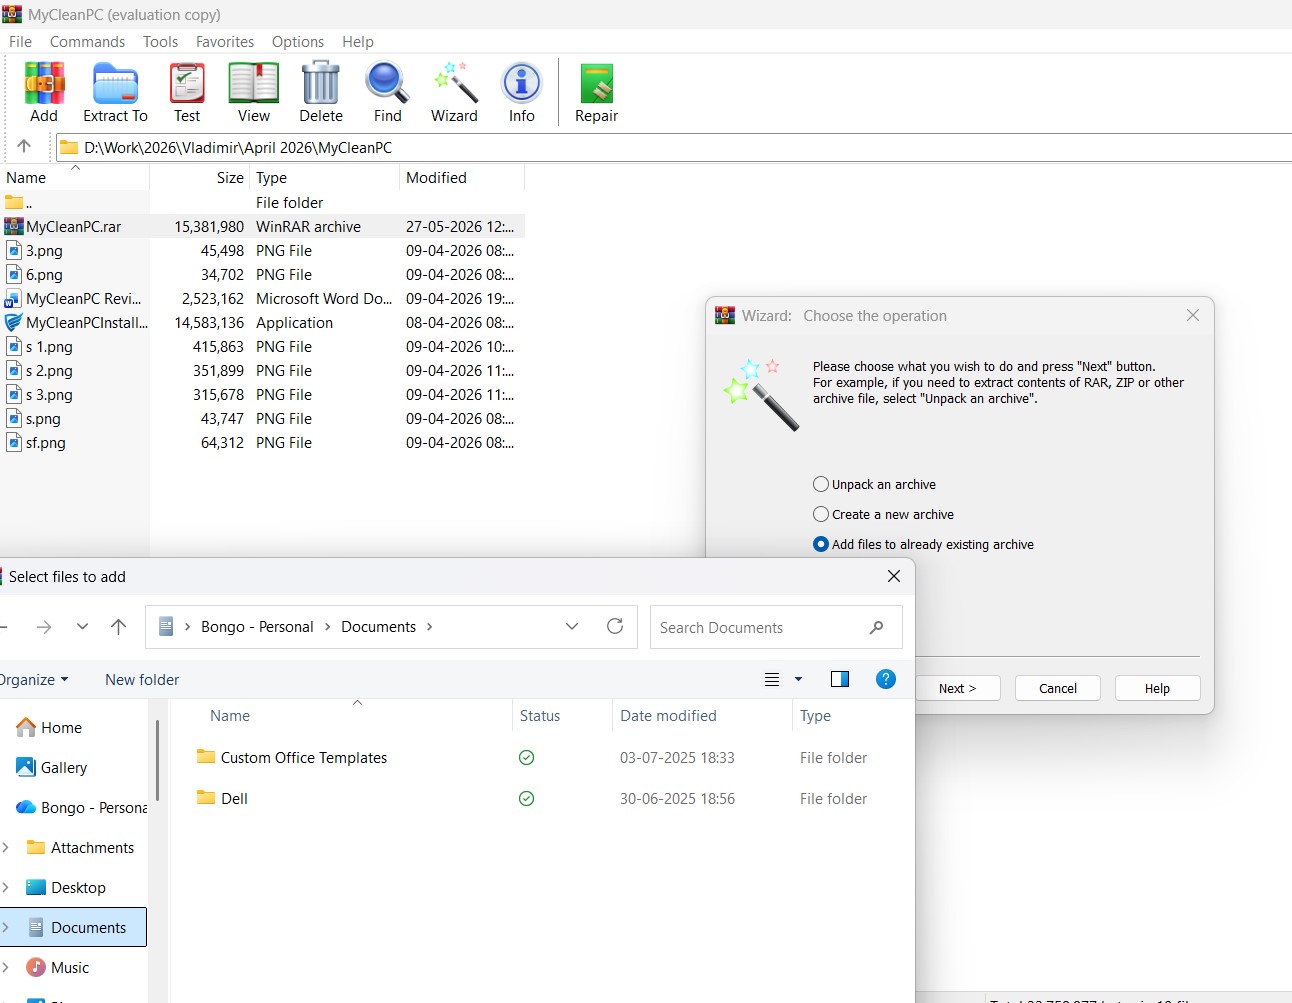Image resolution: width=1292 pixels, height=1003 pixels.
Task: Open the recent locations dropdown arrow
Action: [82, 626]
